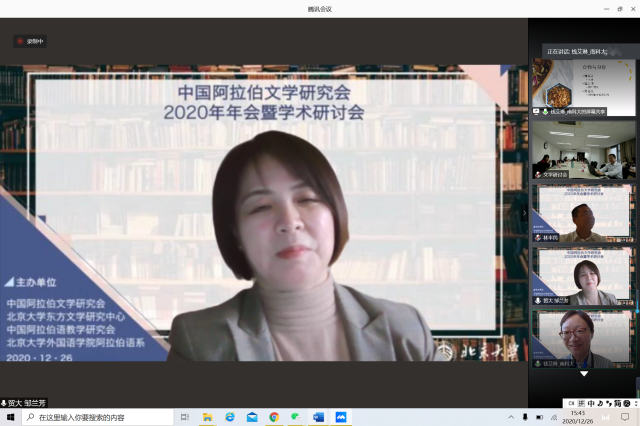Viewport: 640px width, 426px height.
Task: Open File Explorer from the taskbar
Action: [x=207, y=416]
